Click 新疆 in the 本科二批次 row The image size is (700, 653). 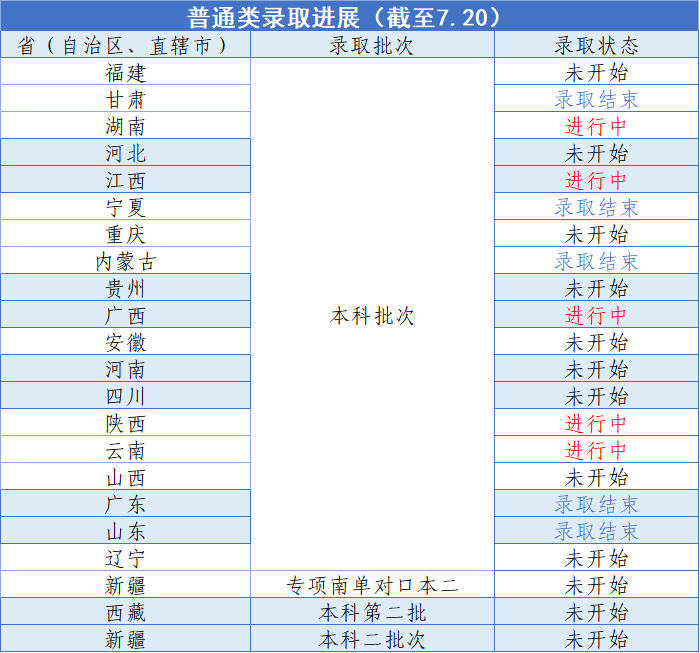click(125, 638)
